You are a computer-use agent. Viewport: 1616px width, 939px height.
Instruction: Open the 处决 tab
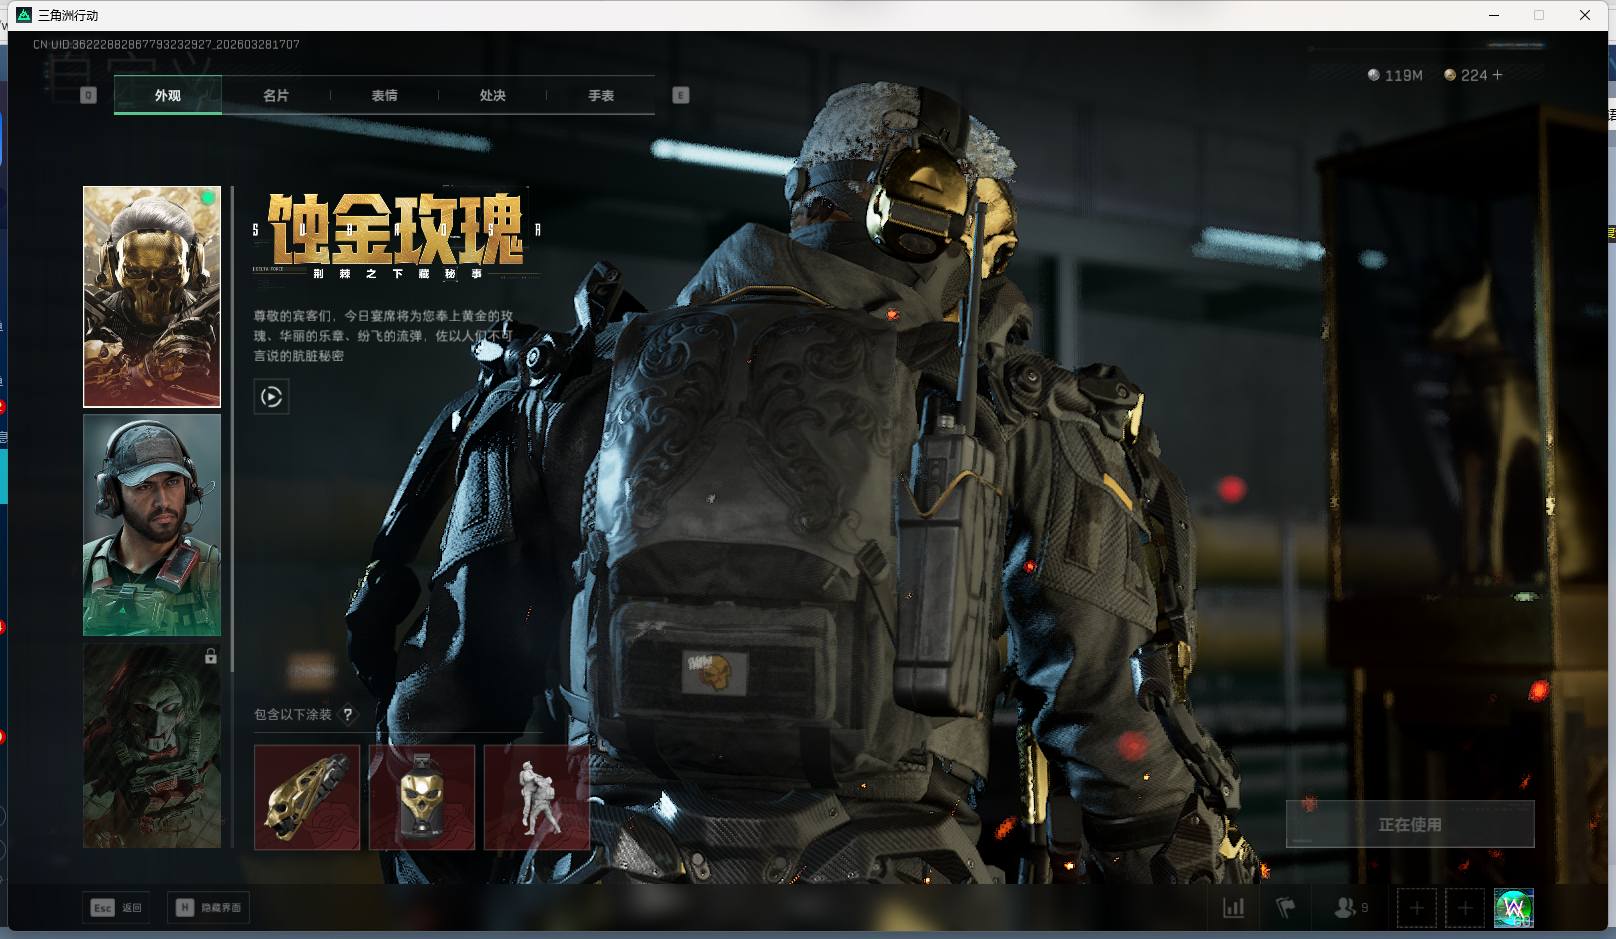click(492, 95)
